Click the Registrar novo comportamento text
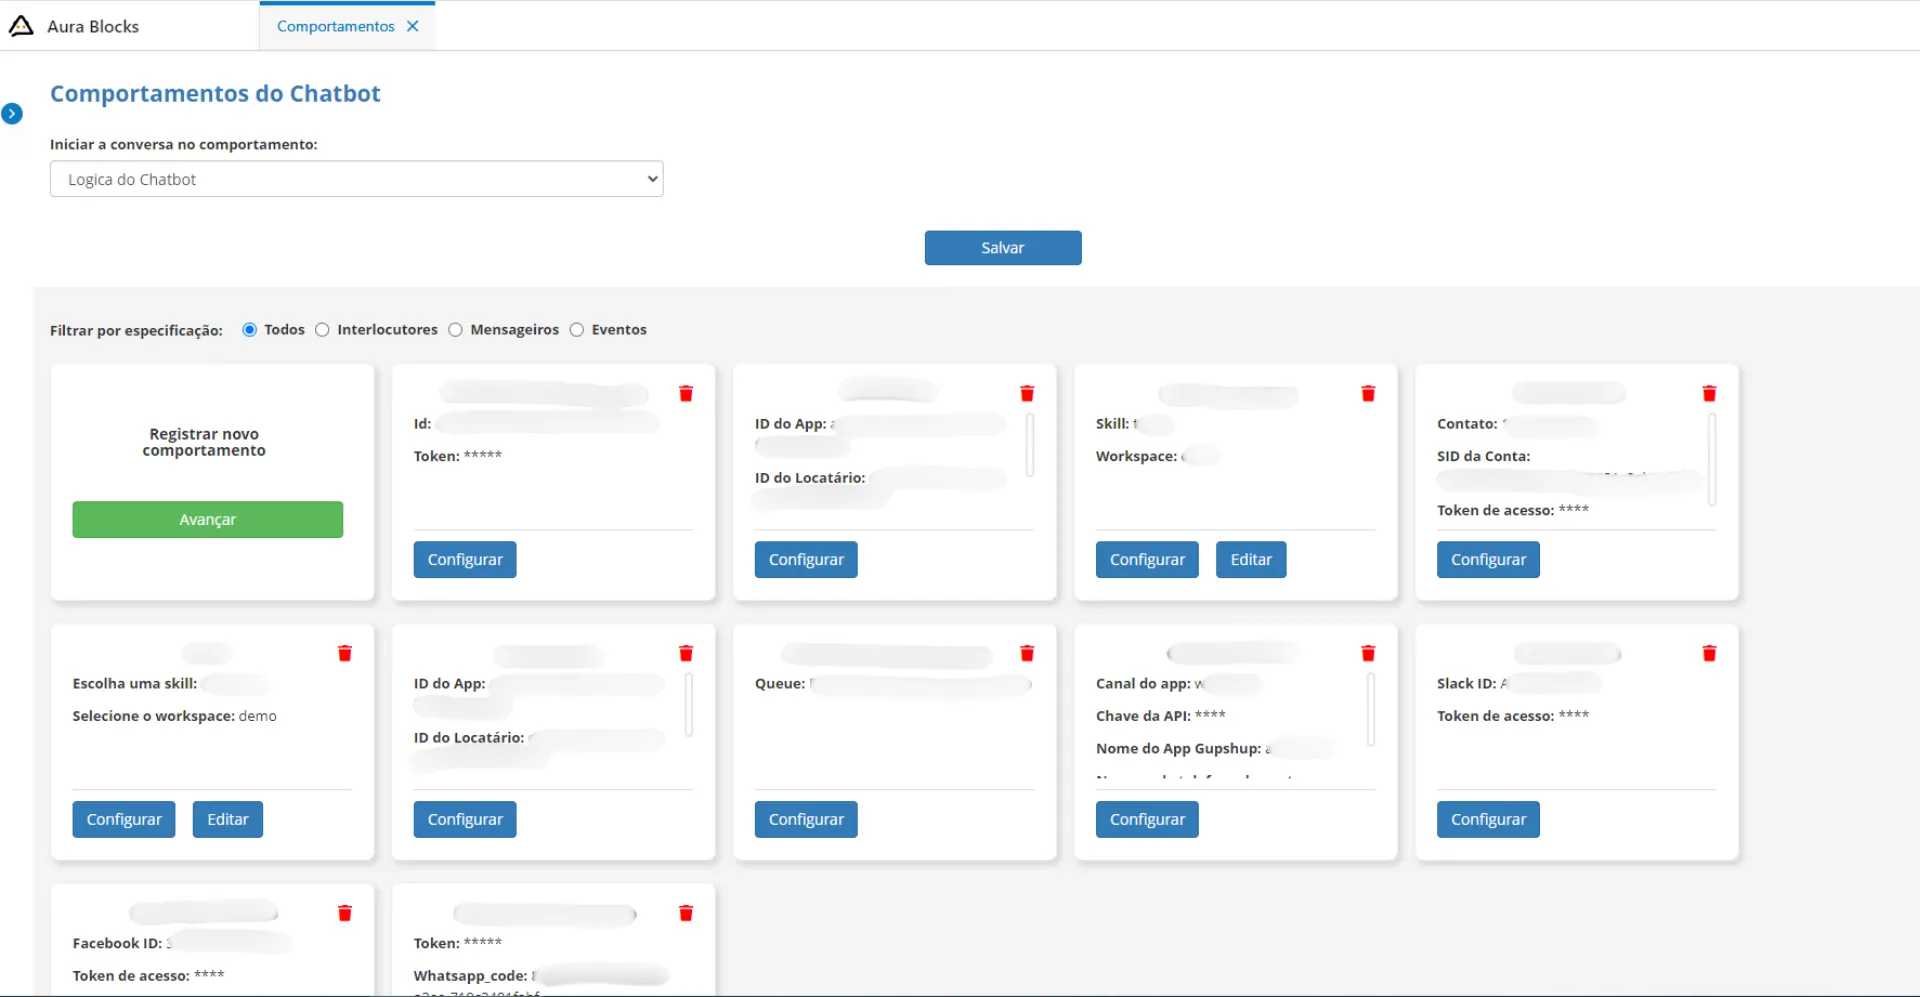 204,442
